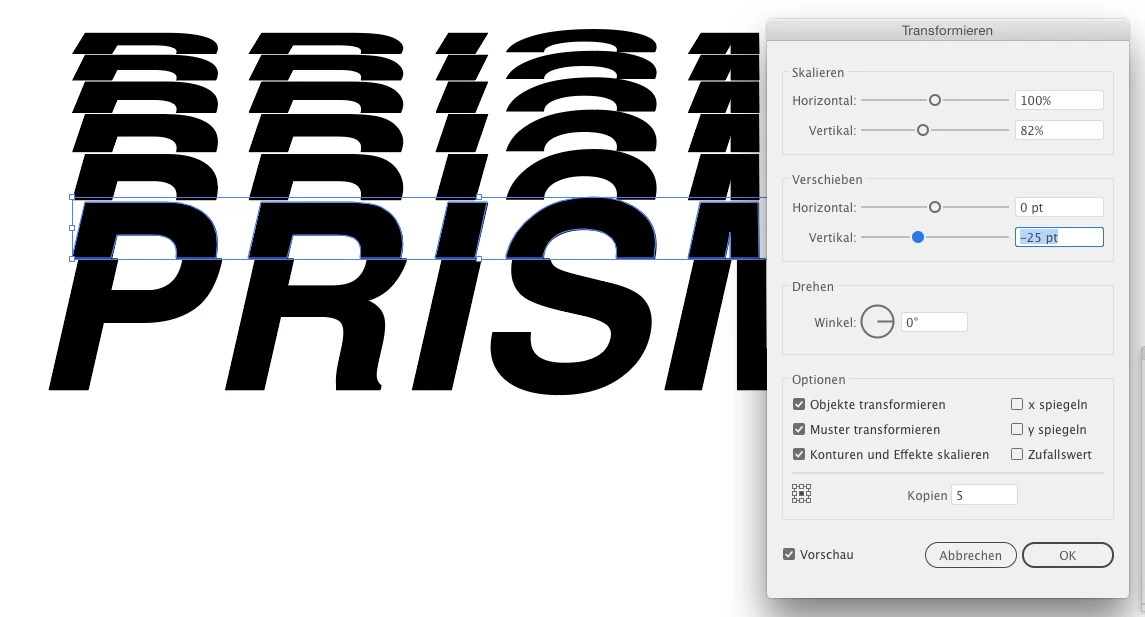
Task: Adjust the blue Verschieben Vertikal slider handle
Action: [918, 237]
